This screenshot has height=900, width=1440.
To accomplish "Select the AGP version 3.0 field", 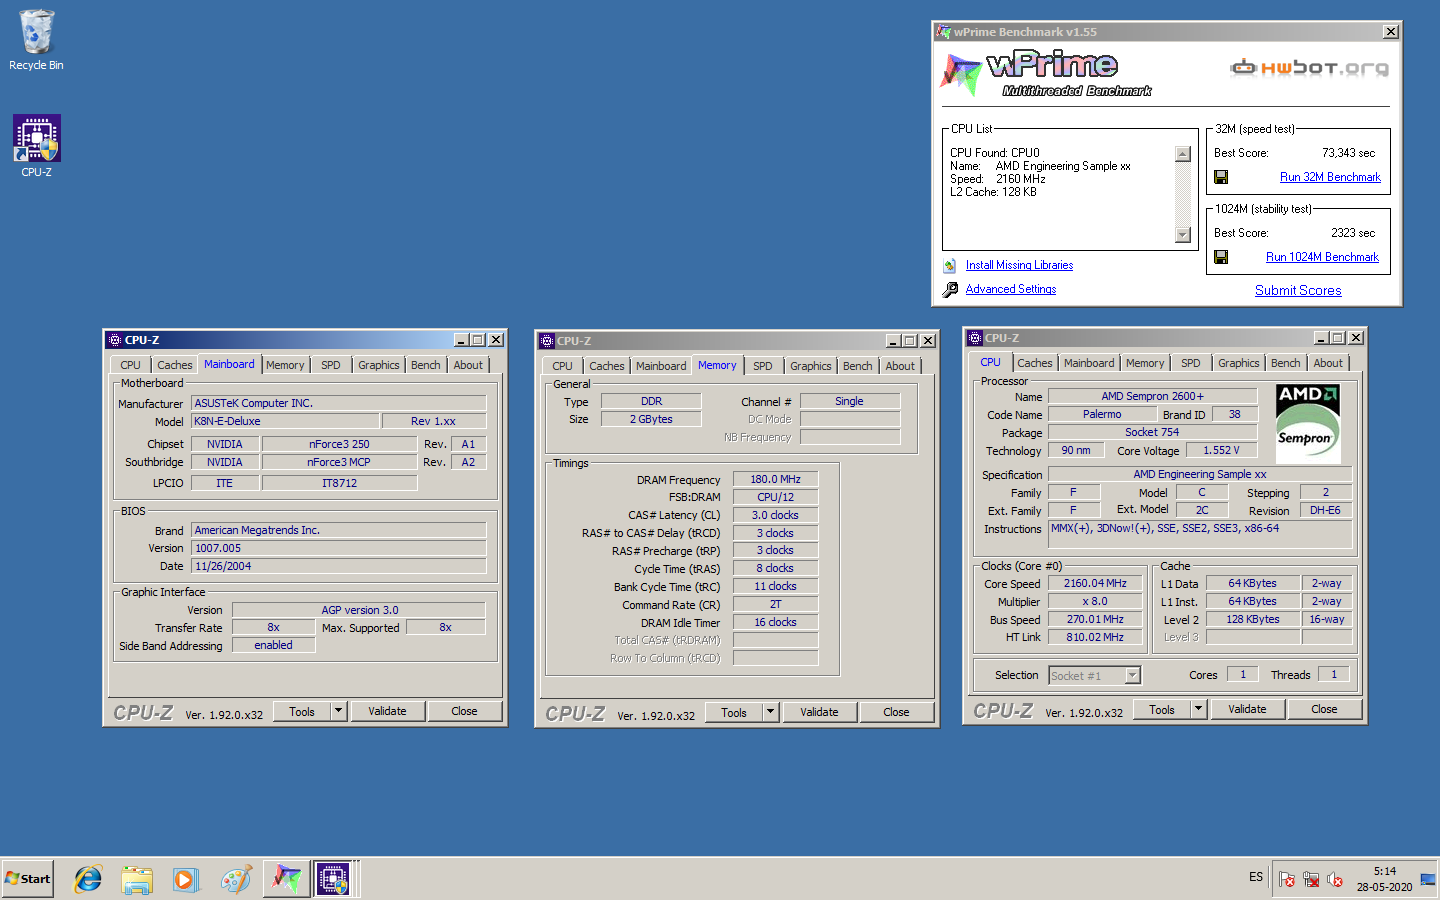I will [359, 609].
